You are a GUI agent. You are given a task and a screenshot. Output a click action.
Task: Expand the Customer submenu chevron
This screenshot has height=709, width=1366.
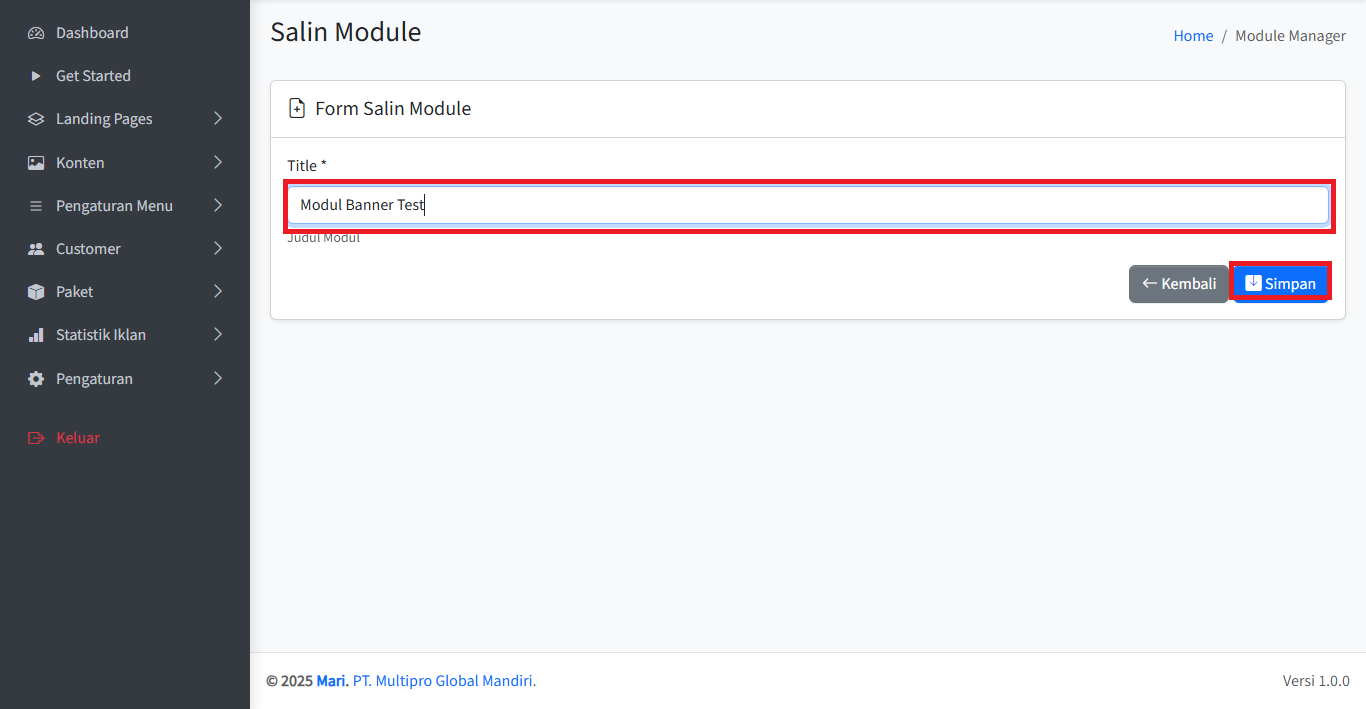[218, 248]
